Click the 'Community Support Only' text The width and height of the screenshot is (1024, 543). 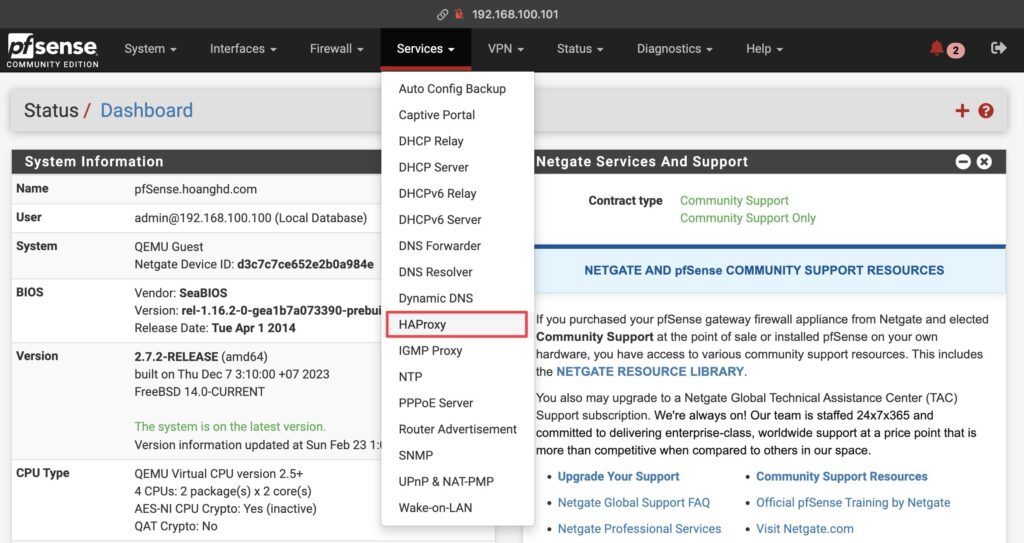click(x=748, y=218)
